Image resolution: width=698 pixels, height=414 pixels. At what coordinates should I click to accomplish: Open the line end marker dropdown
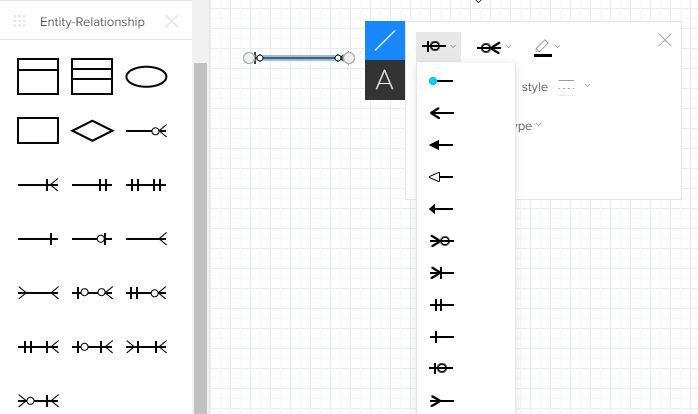(x=493, y=46)
